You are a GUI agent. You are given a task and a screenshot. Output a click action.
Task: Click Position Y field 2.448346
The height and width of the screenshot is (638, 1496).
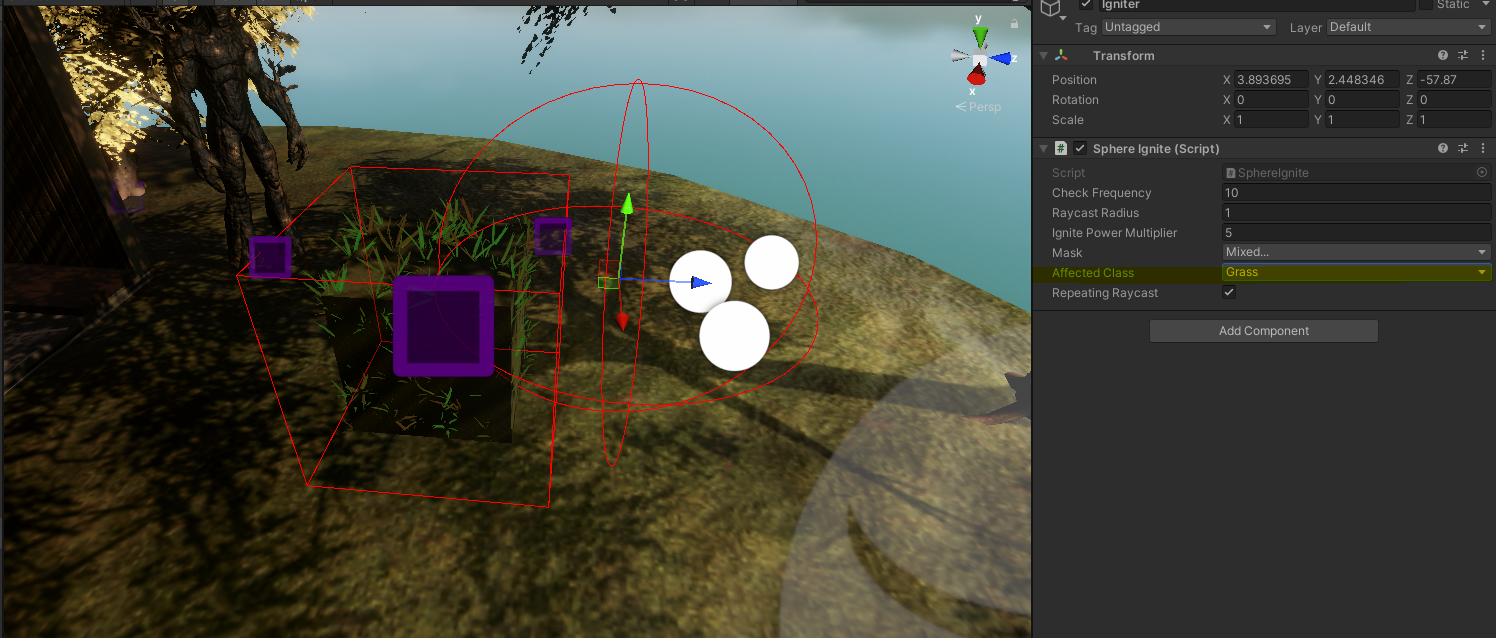[x=1362, y=80]
